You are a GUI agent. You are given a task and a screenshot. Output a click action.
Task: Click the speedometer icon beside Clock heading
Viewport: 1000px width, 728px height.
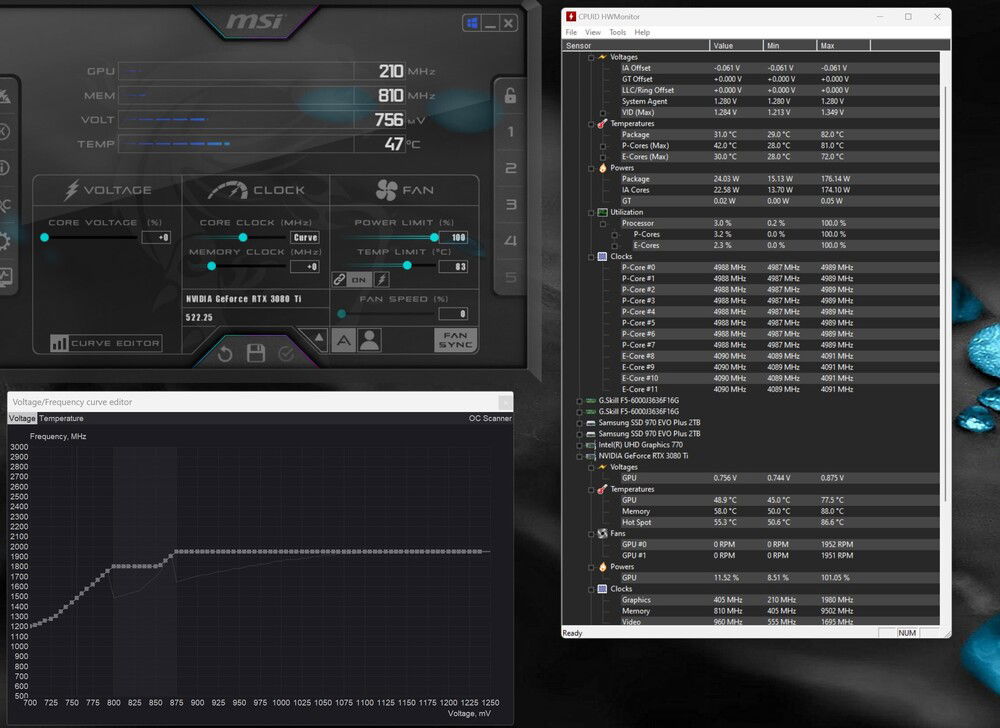point(228,190)
